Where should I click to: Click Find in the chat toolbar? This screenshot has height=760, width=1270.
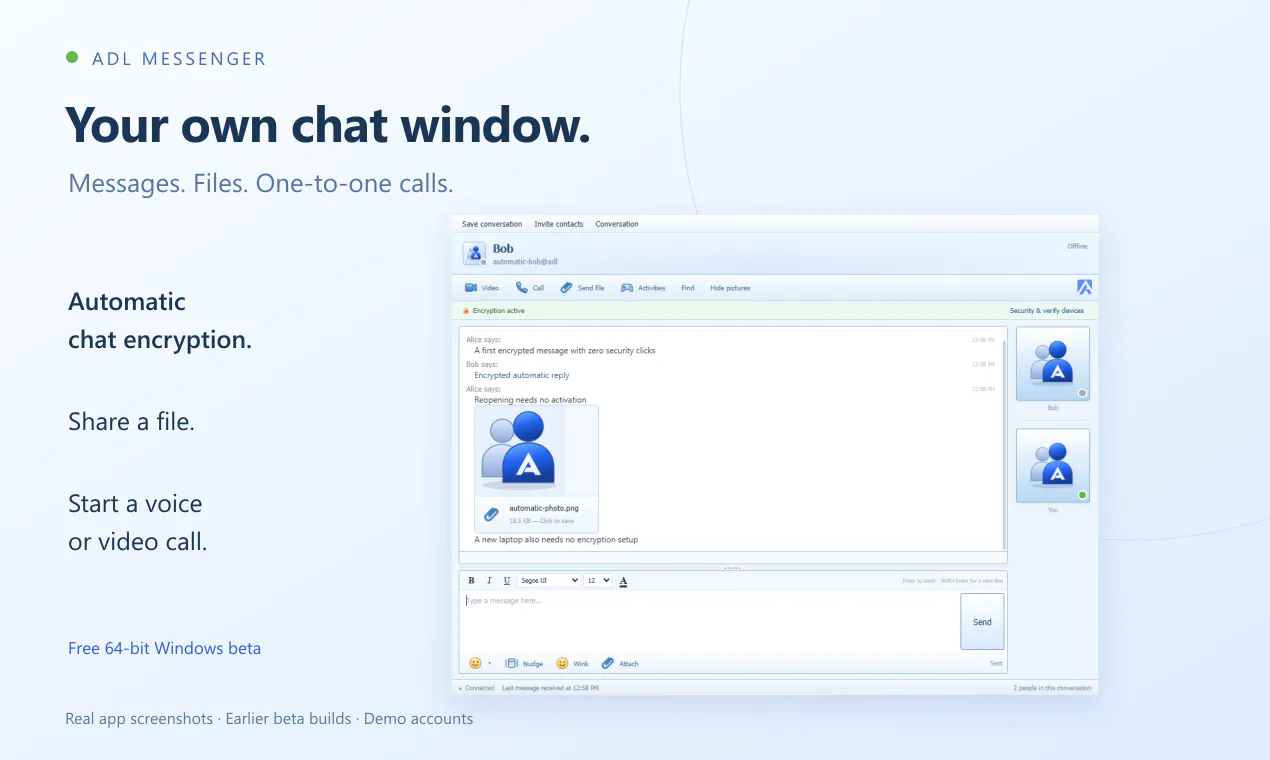(x=688, y=288)
